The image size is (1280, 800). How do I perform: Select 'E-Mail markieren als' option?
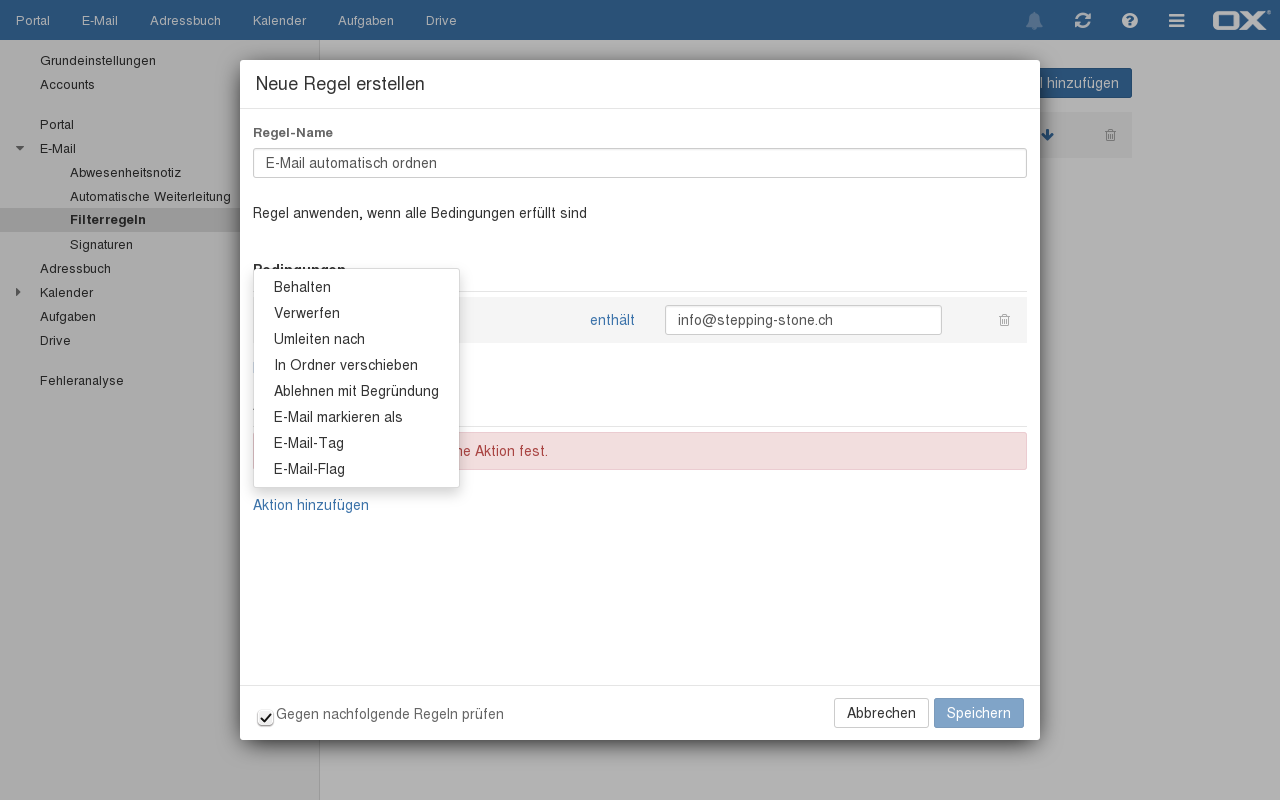[x=338, y=417]
